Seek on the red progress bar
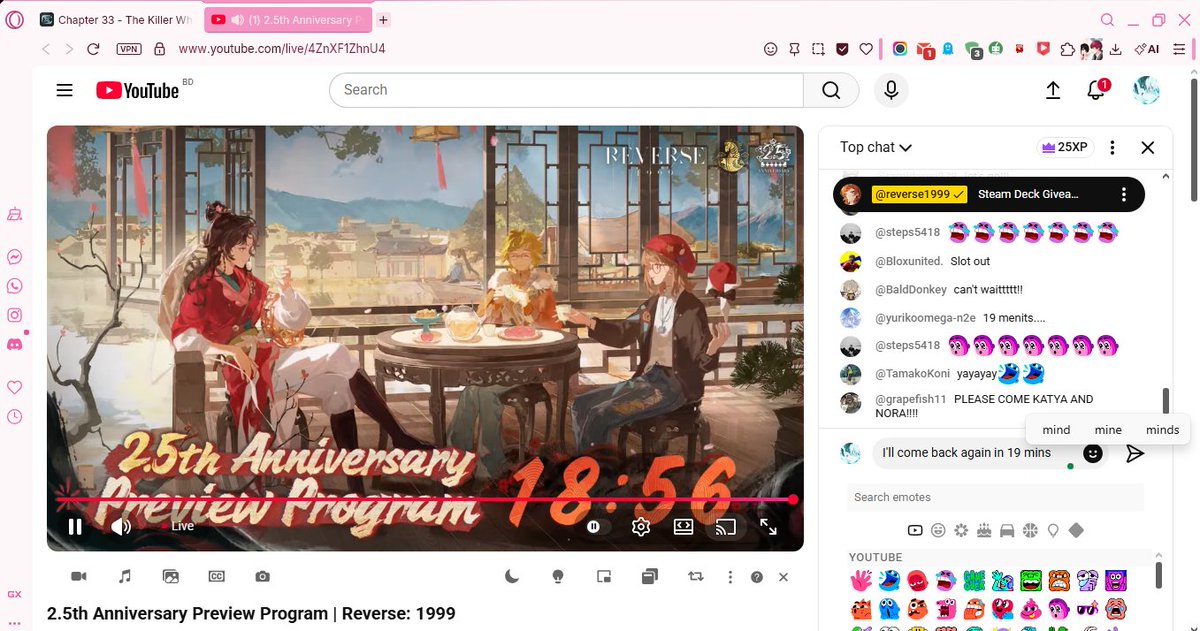The width and height of the screenshot is (1200, 631). coord(425,499)
